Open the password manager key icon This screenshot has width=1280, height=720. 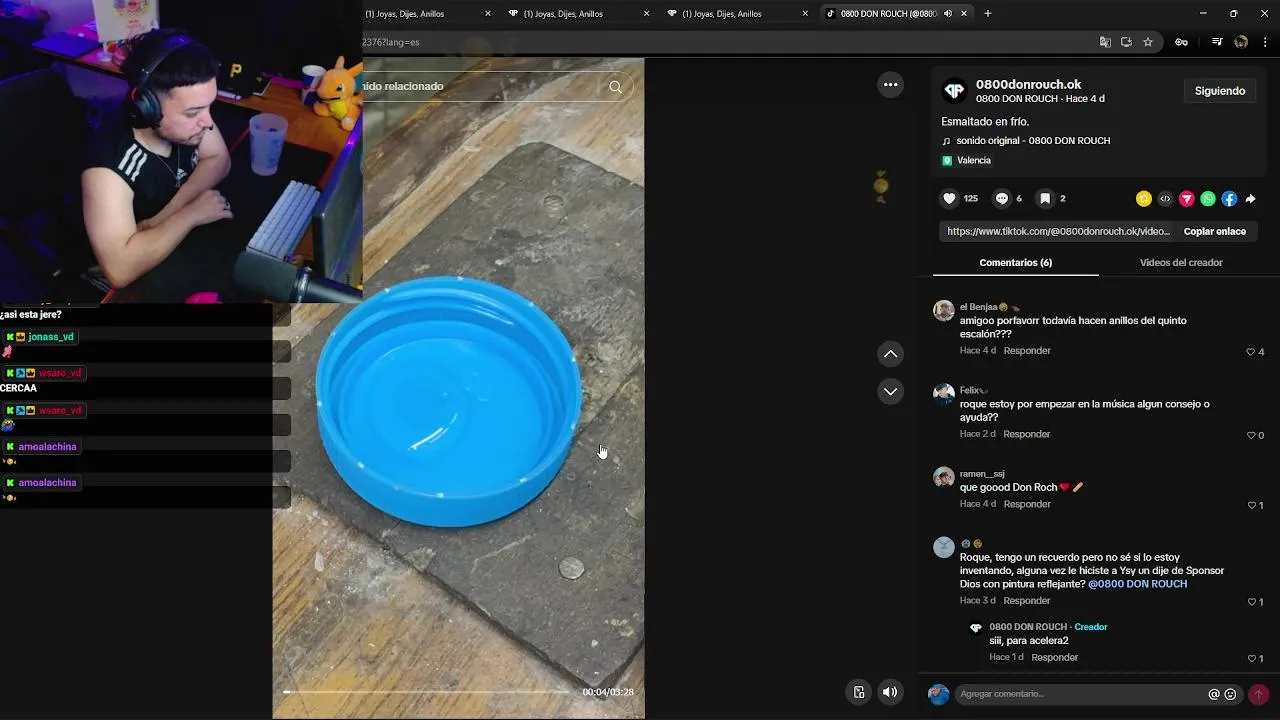click(x=1181, y=42)
